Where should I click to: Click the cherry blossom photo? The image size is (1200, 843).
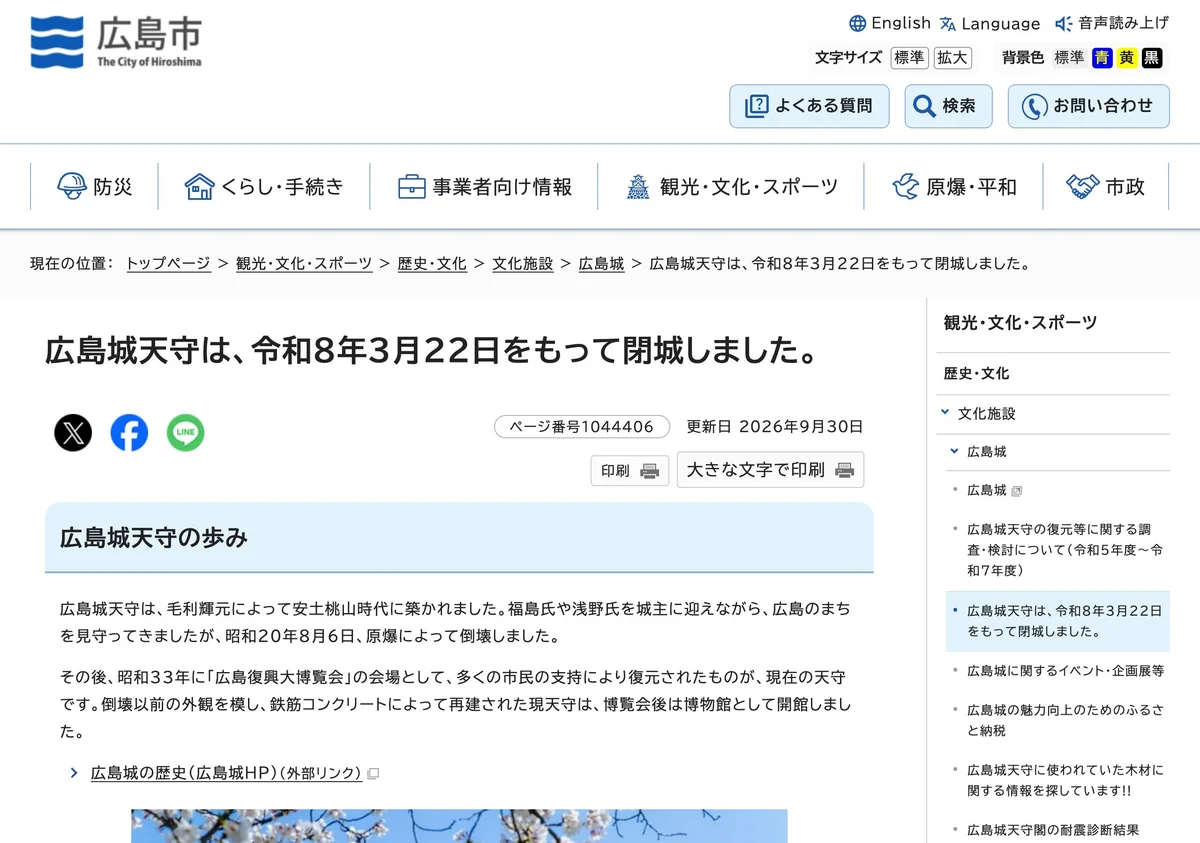(459, 826)
